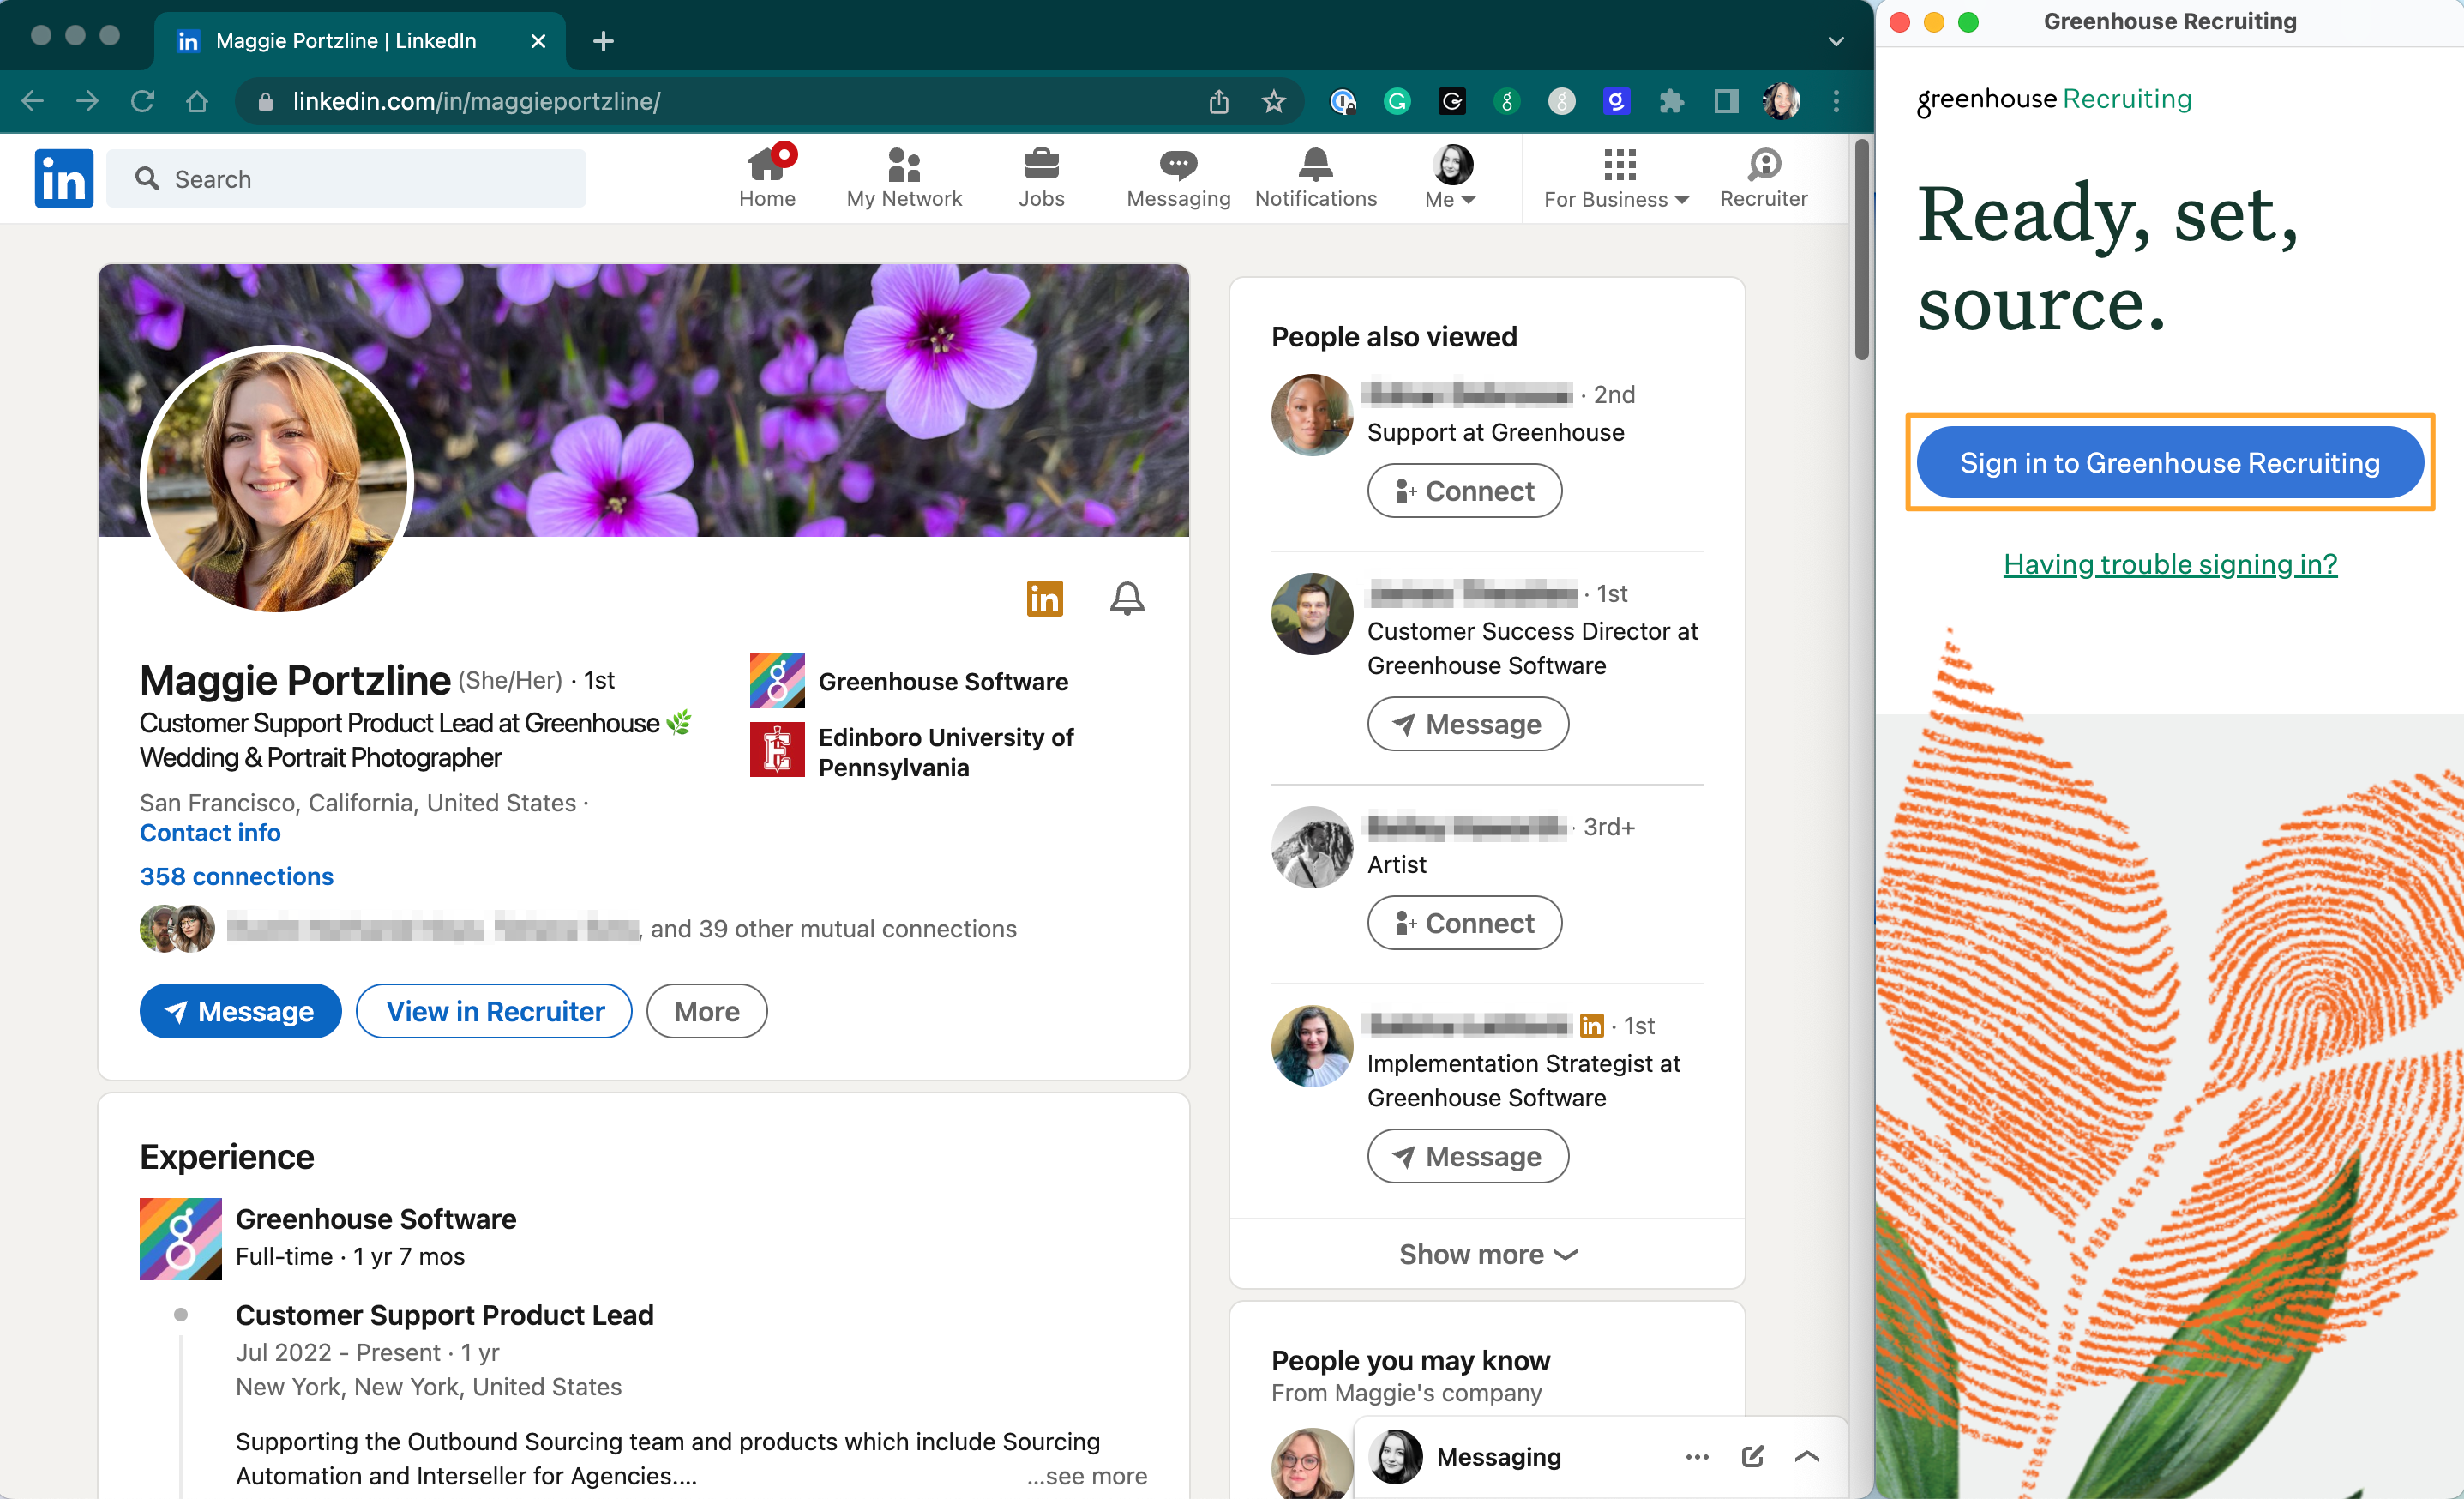Open the More actions dropdown on profile

[707, 1011]
